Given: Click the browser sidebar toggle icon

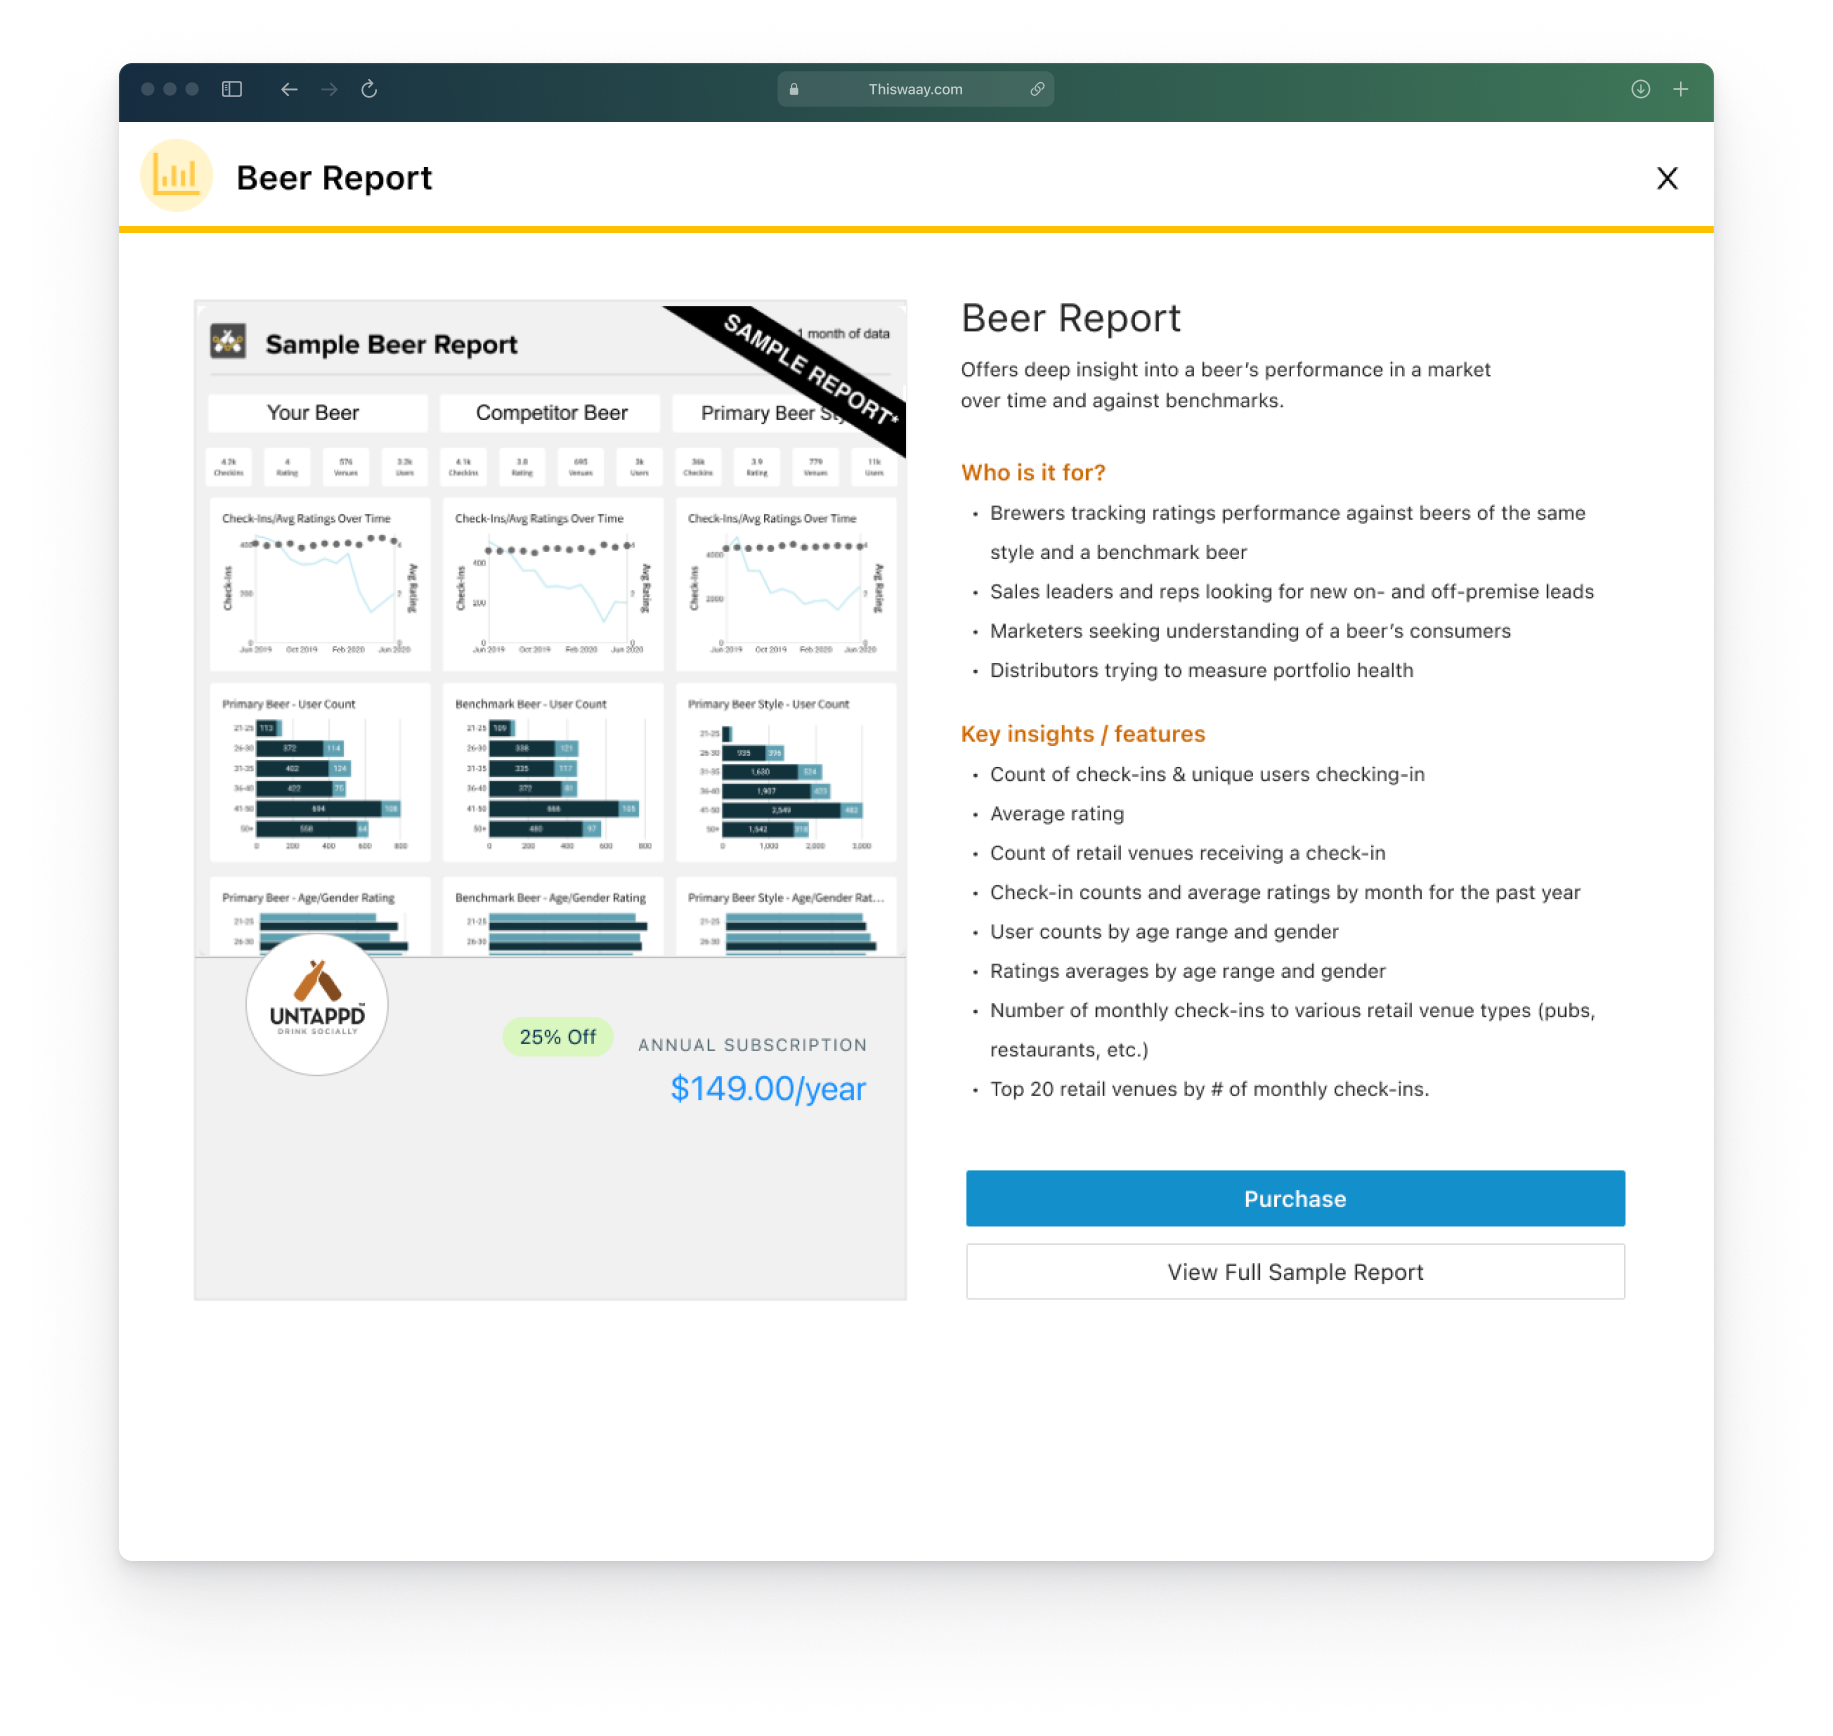Looking at the screenshot, I should [232, 89].
